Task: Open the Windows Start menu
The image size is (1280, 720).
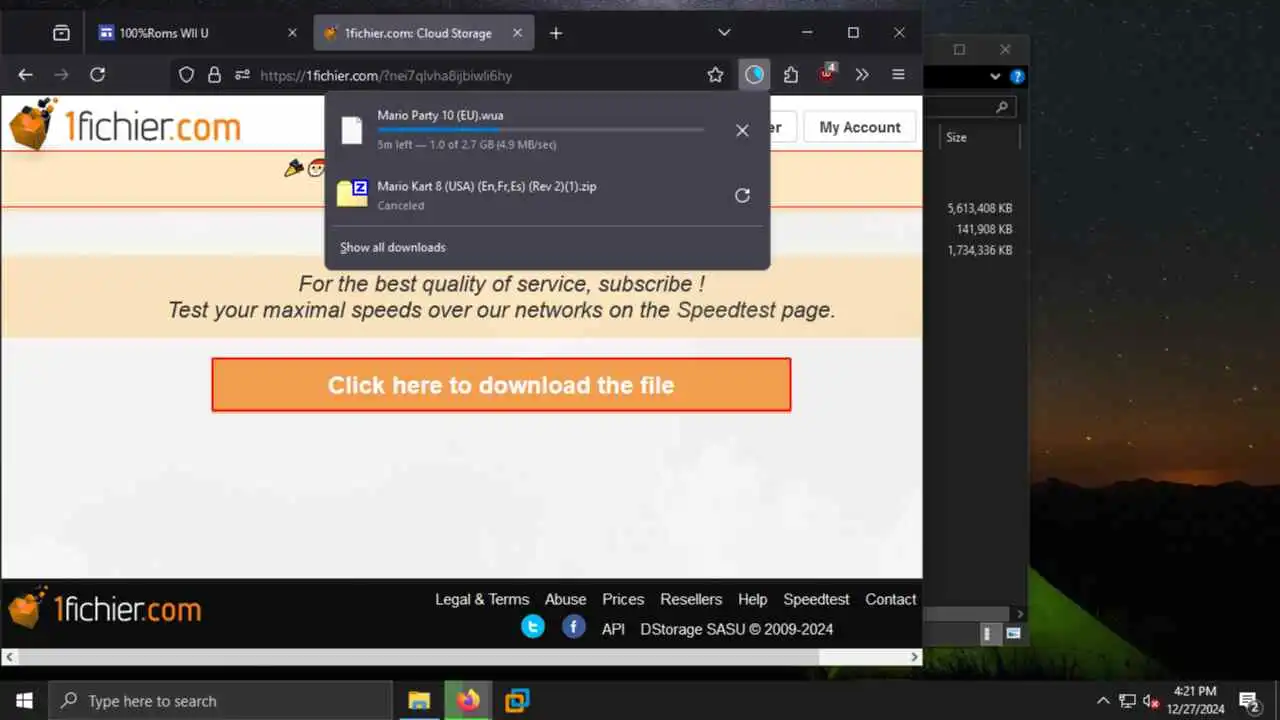Action: click(x=24, y=701)
